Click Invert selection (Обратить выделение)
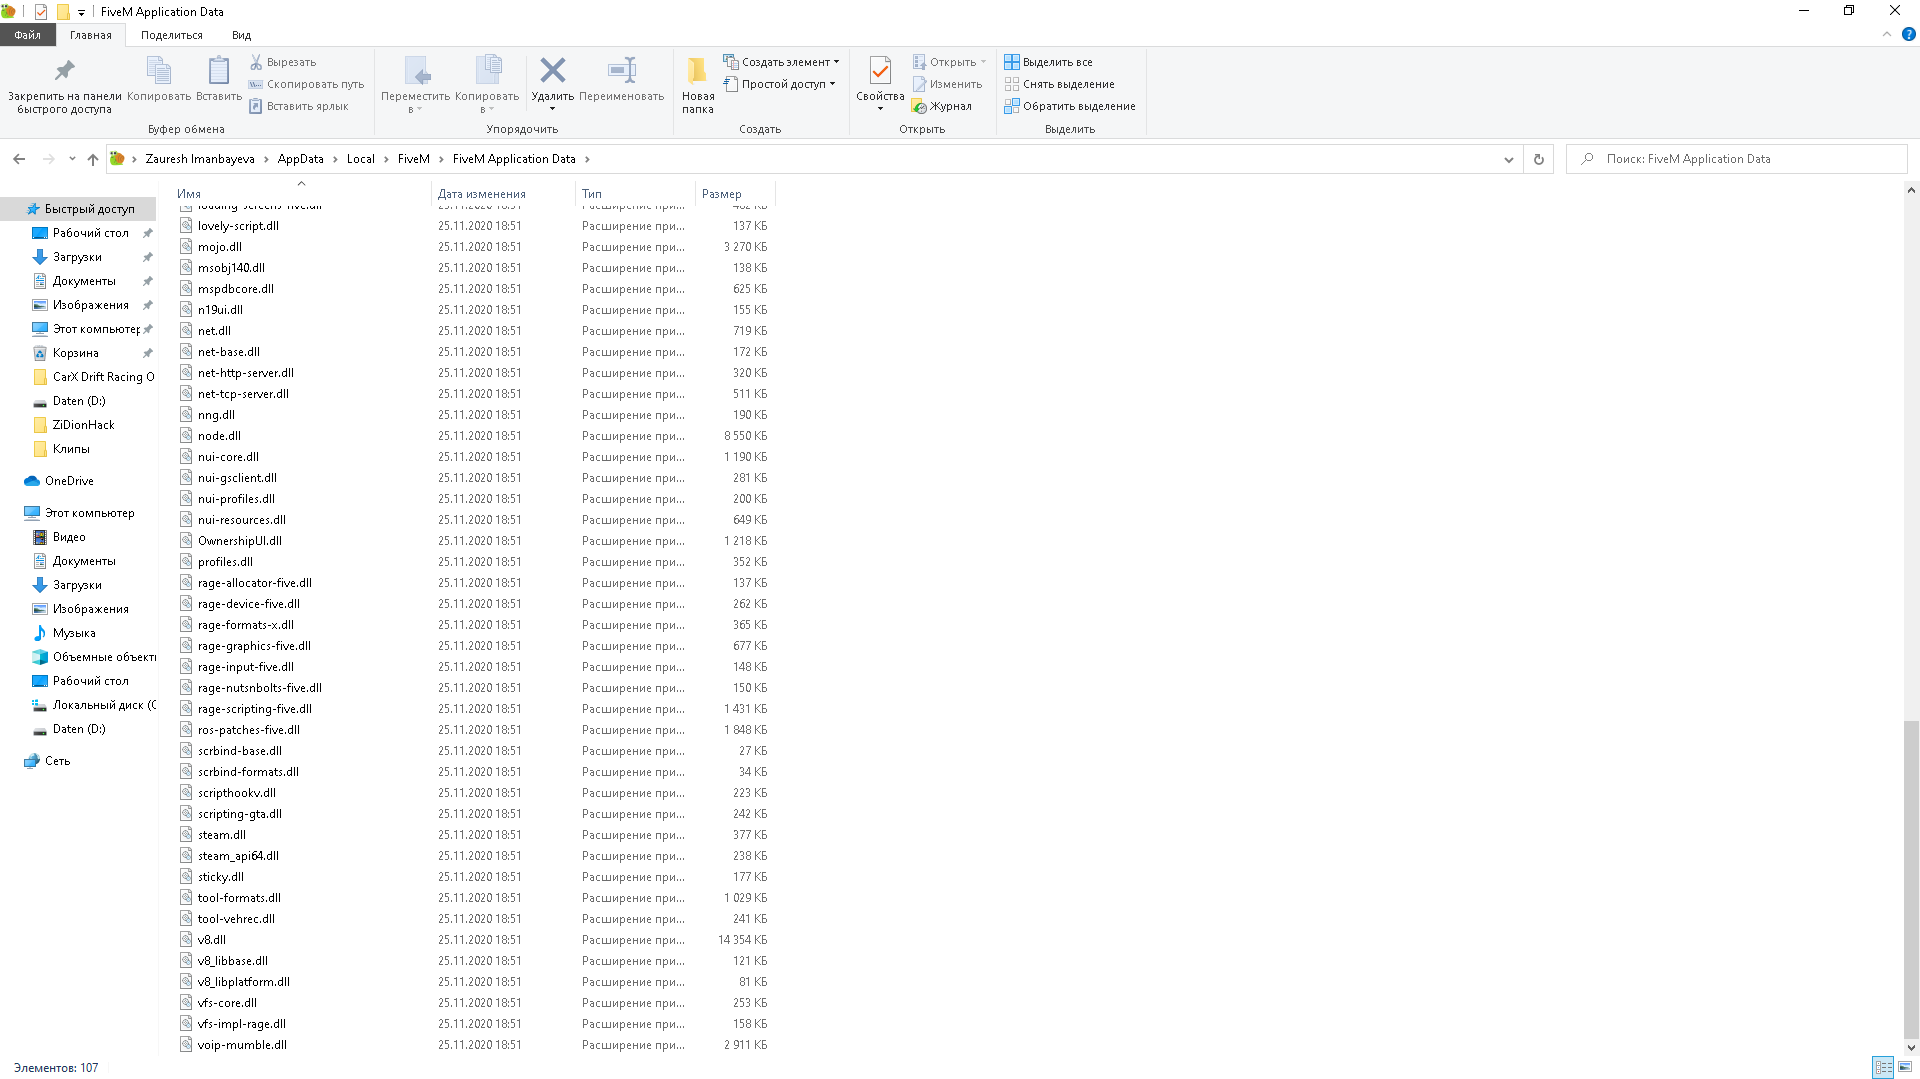Image resolution: width=1920 pixels, height=1079 pixels. (x=1070, y=106)
